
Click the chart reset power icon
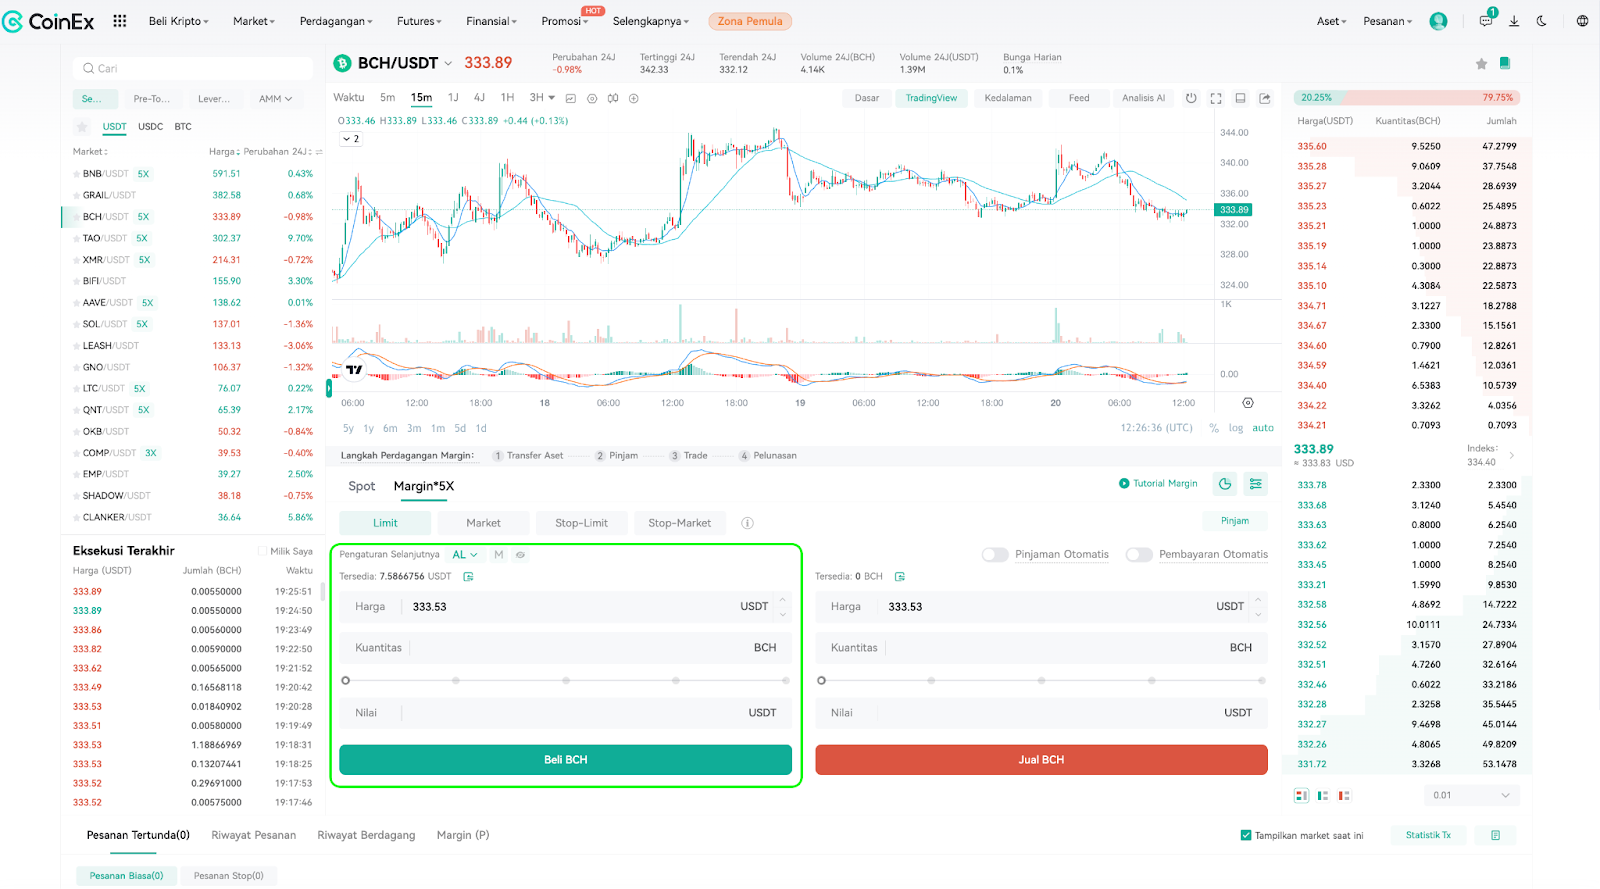tap(1191, 98)
